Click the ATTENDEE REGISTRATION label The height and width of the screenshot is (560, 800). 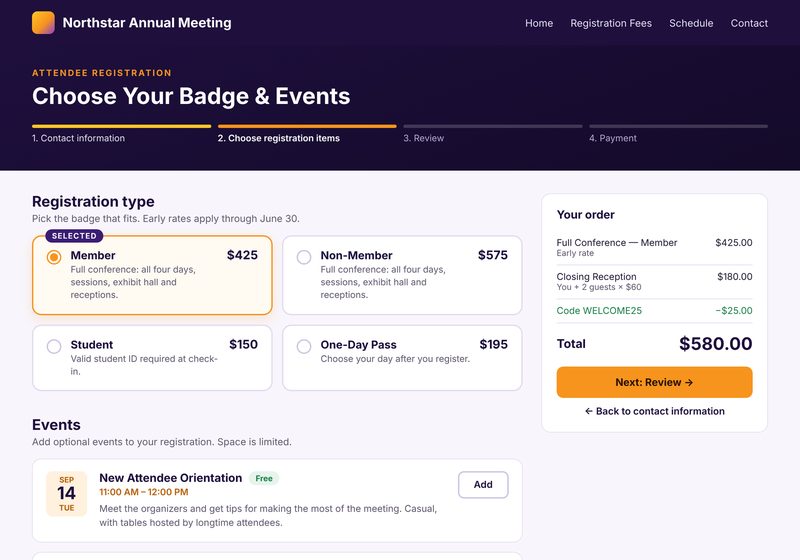(x=102, y=73)
